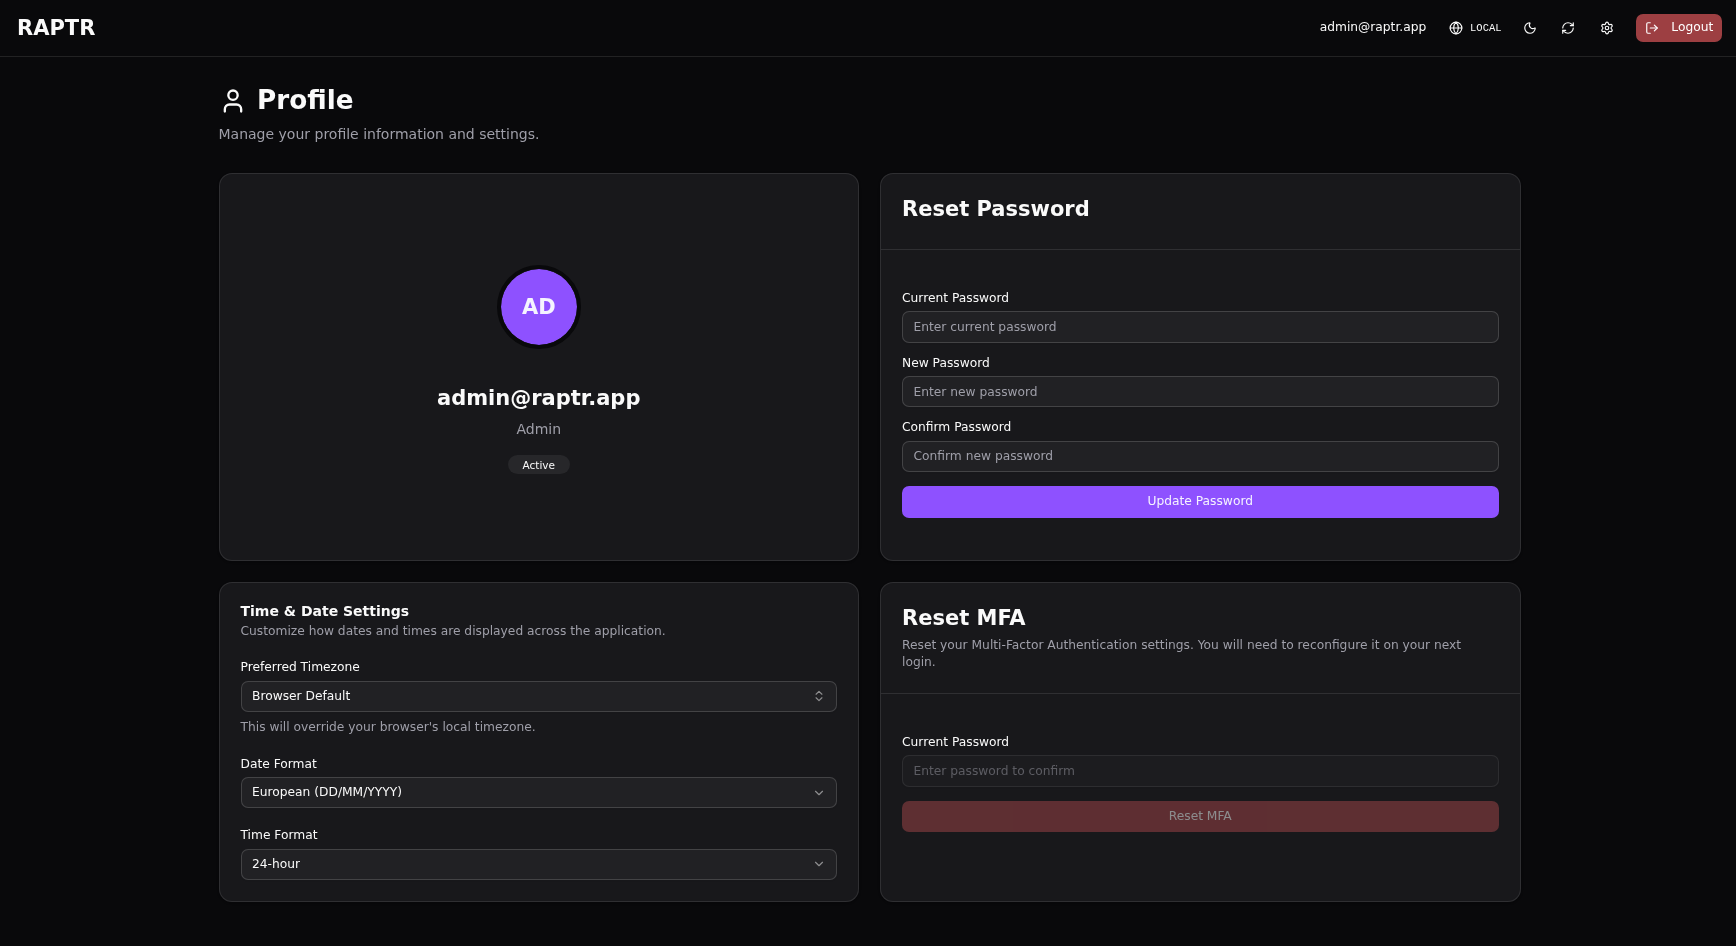Focus the Enter new password field
The height and width of the screenshot is (946, 1736).
pos(1200,391)
